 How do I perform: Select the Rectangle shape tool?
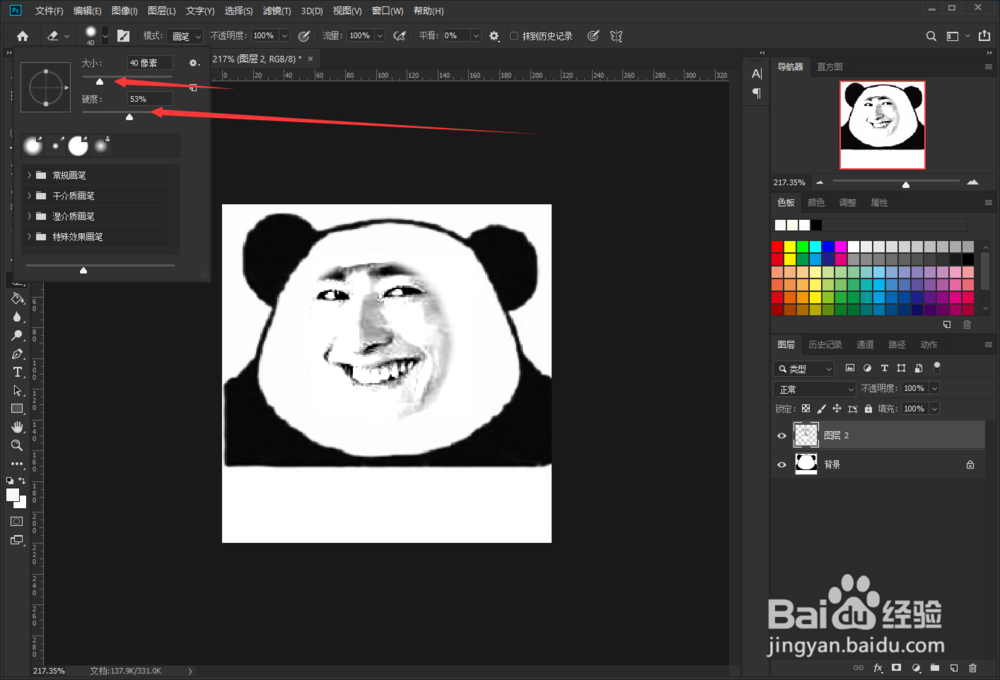coord(17,408)
